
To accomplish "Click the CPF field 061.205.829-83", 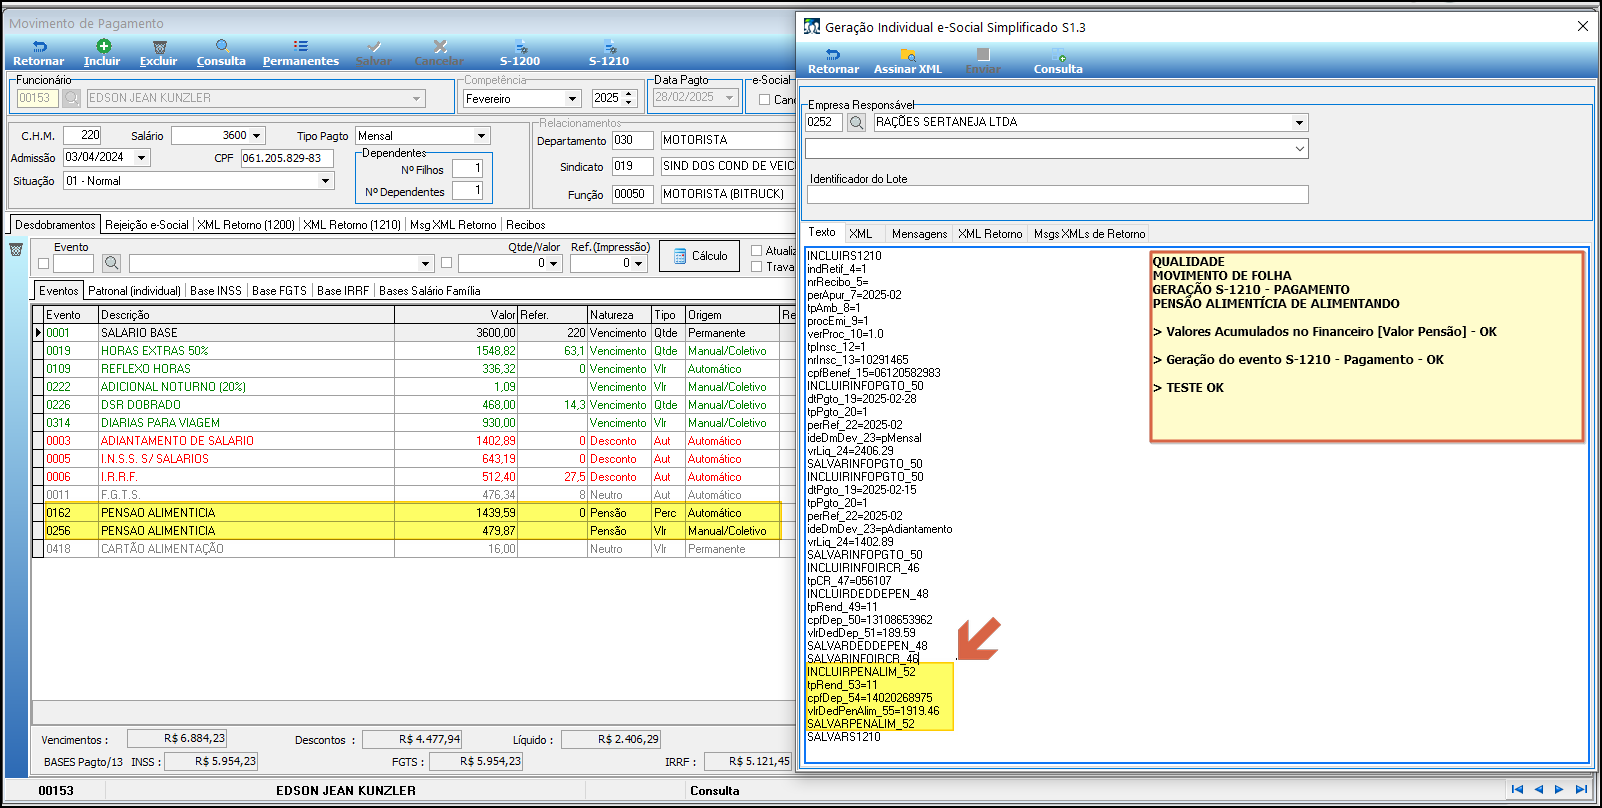I will (x=287, y=158).
